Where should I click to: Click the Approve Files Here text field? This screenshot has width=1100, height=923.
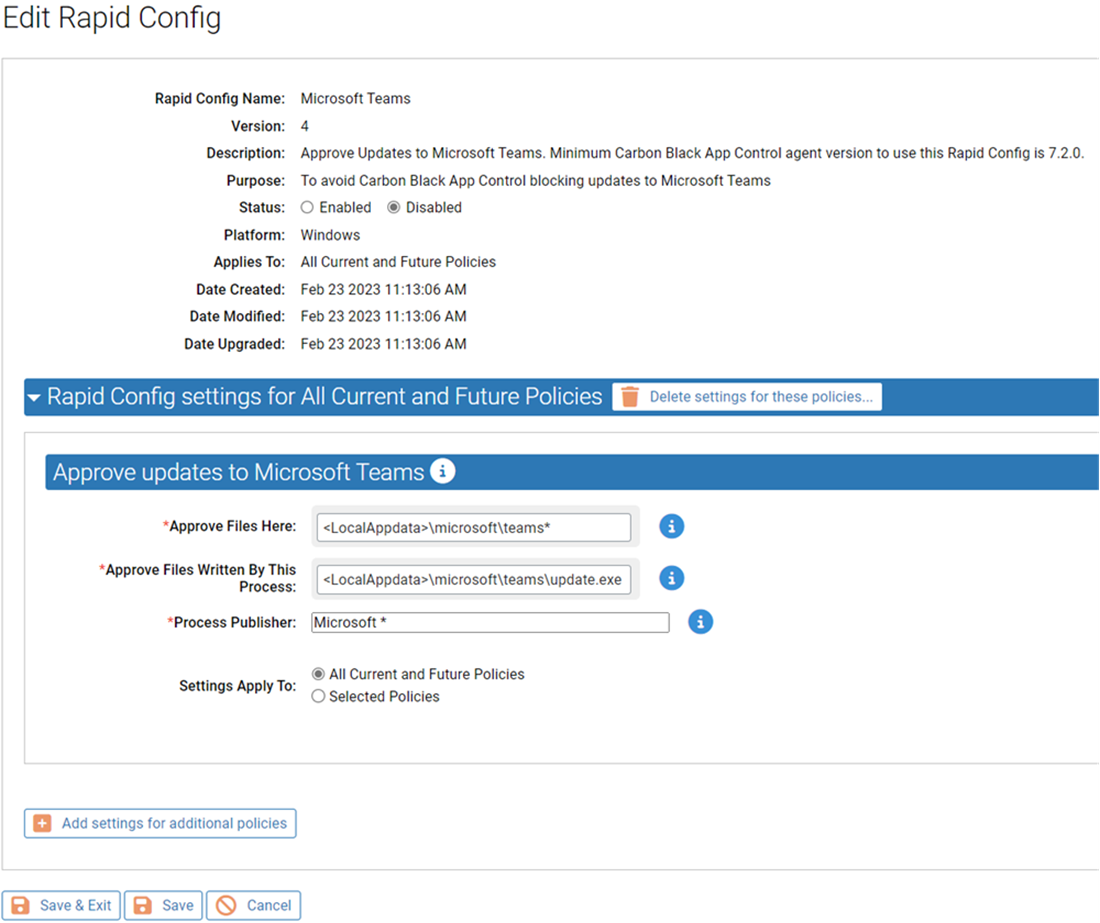(x=472, y=526)
